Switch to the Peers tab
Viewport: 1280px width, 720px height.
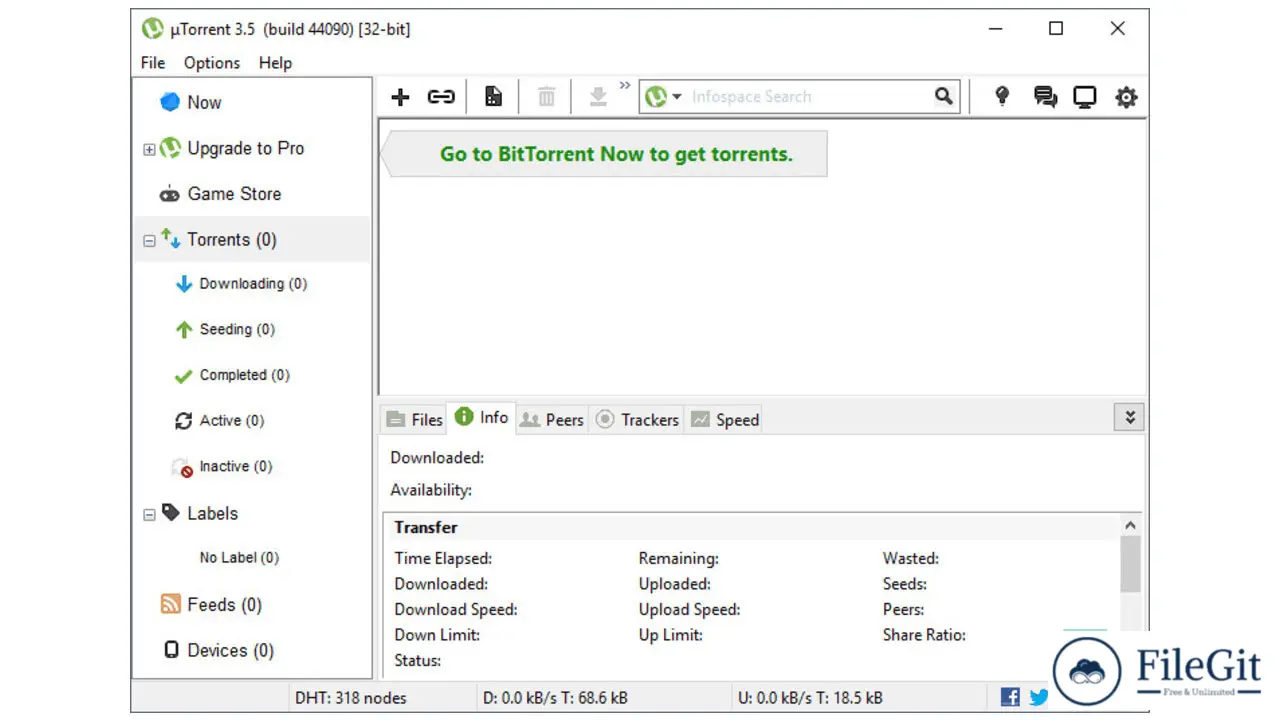[x=552, y=420]
